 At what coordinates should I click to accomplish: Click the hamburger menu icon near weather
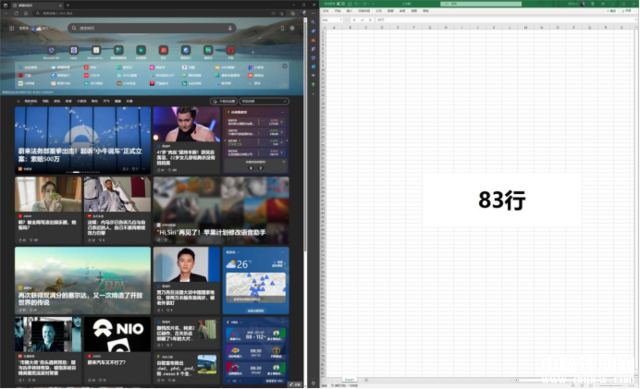11,28
